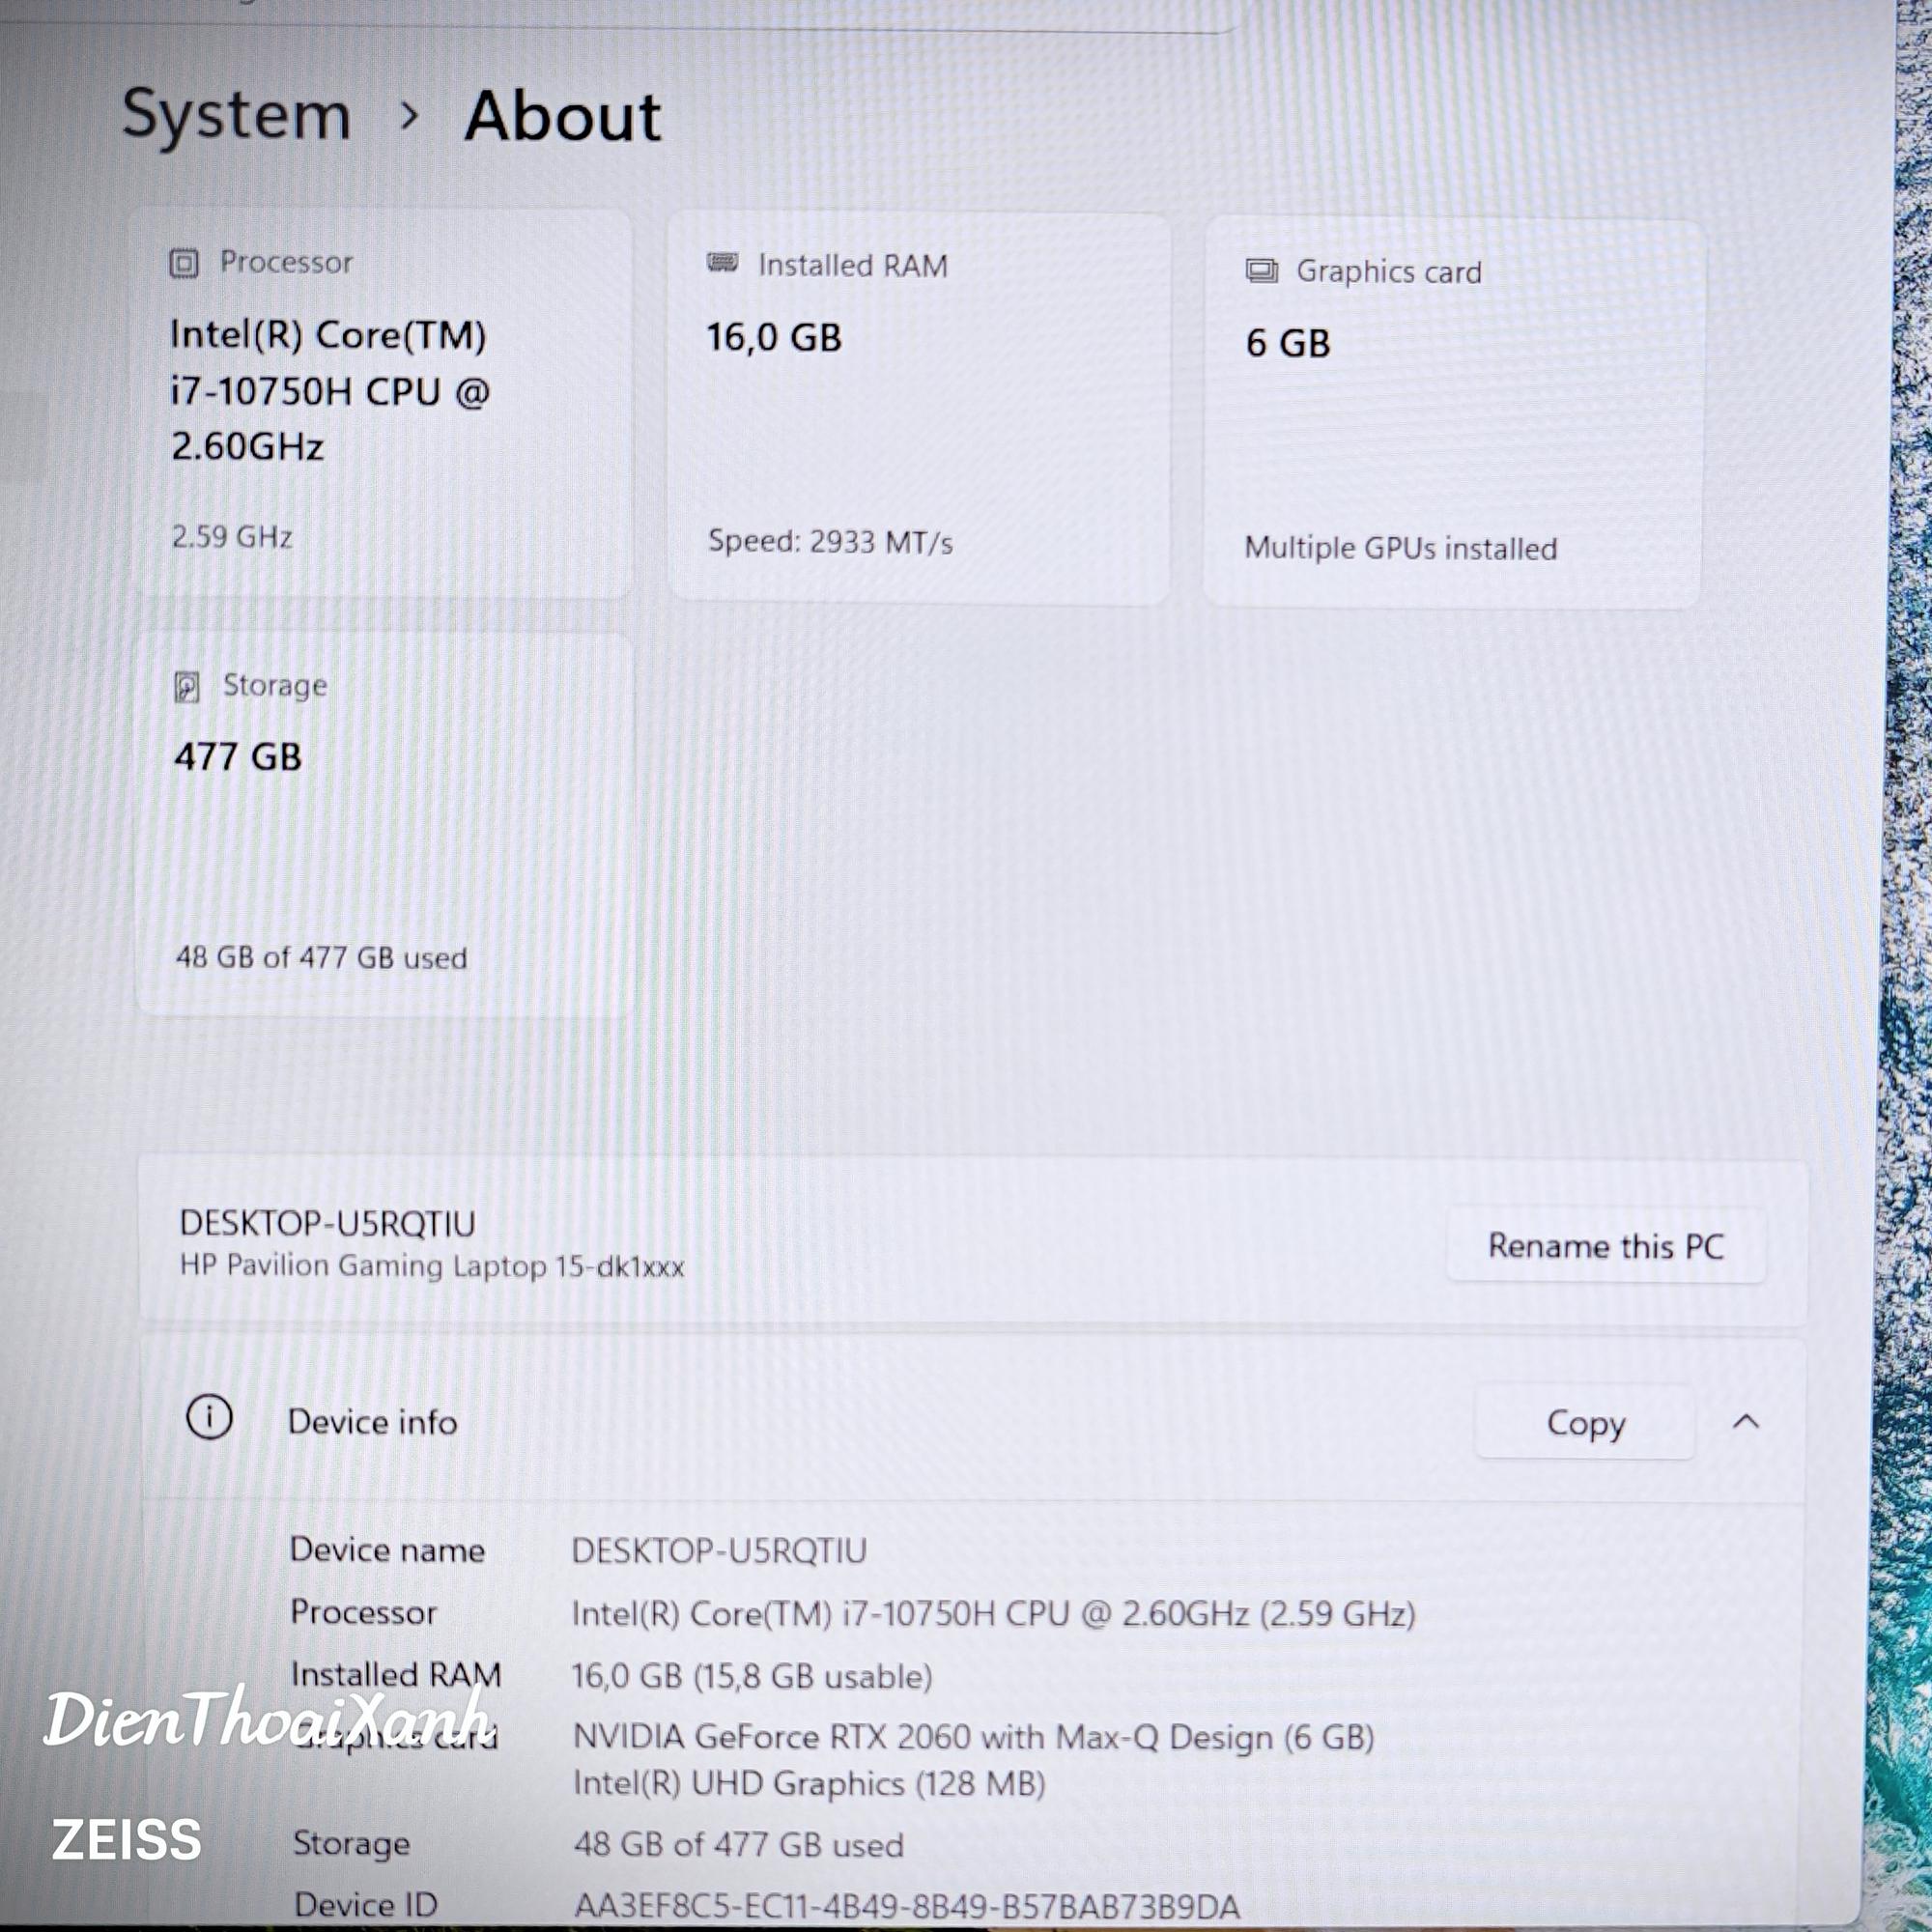Screen dimensions: 1932x1932
Task: Click the About breadcrumb heading
Action: click(x=562, y=116)
